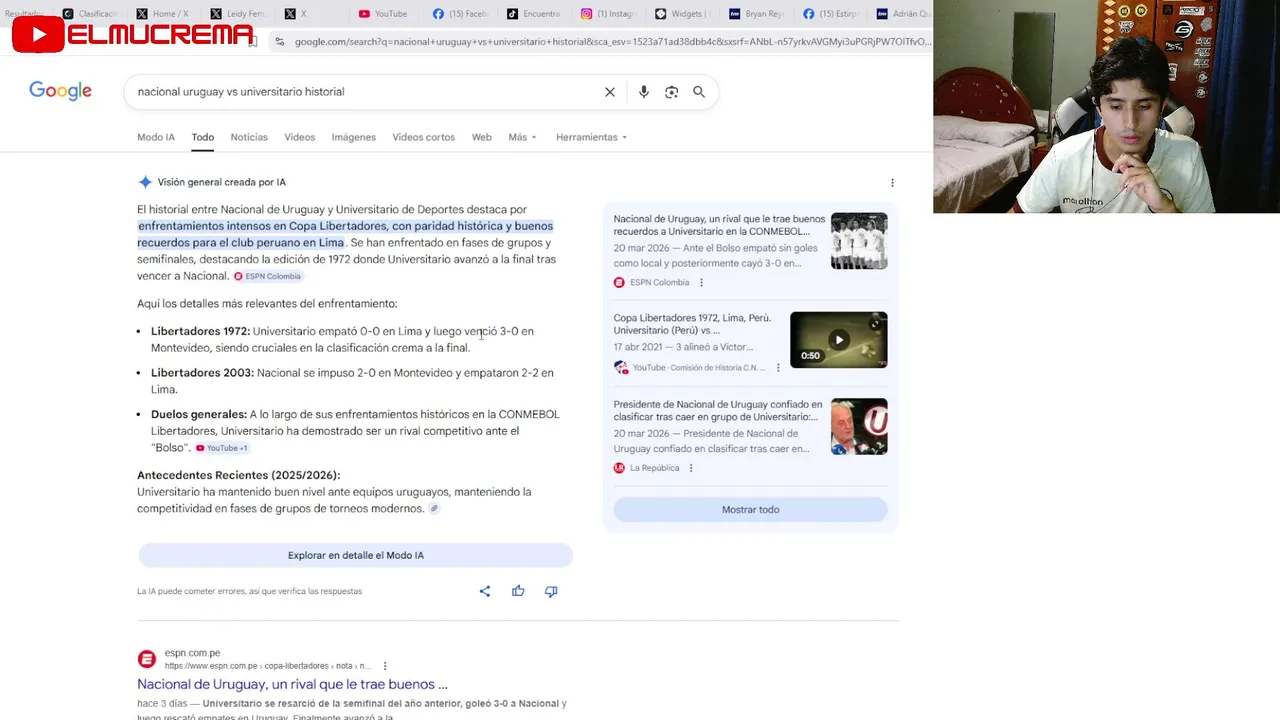Screen dimensions: 1280x720
Task: Switch to Instagram browser tab
Action: [608, 14]
